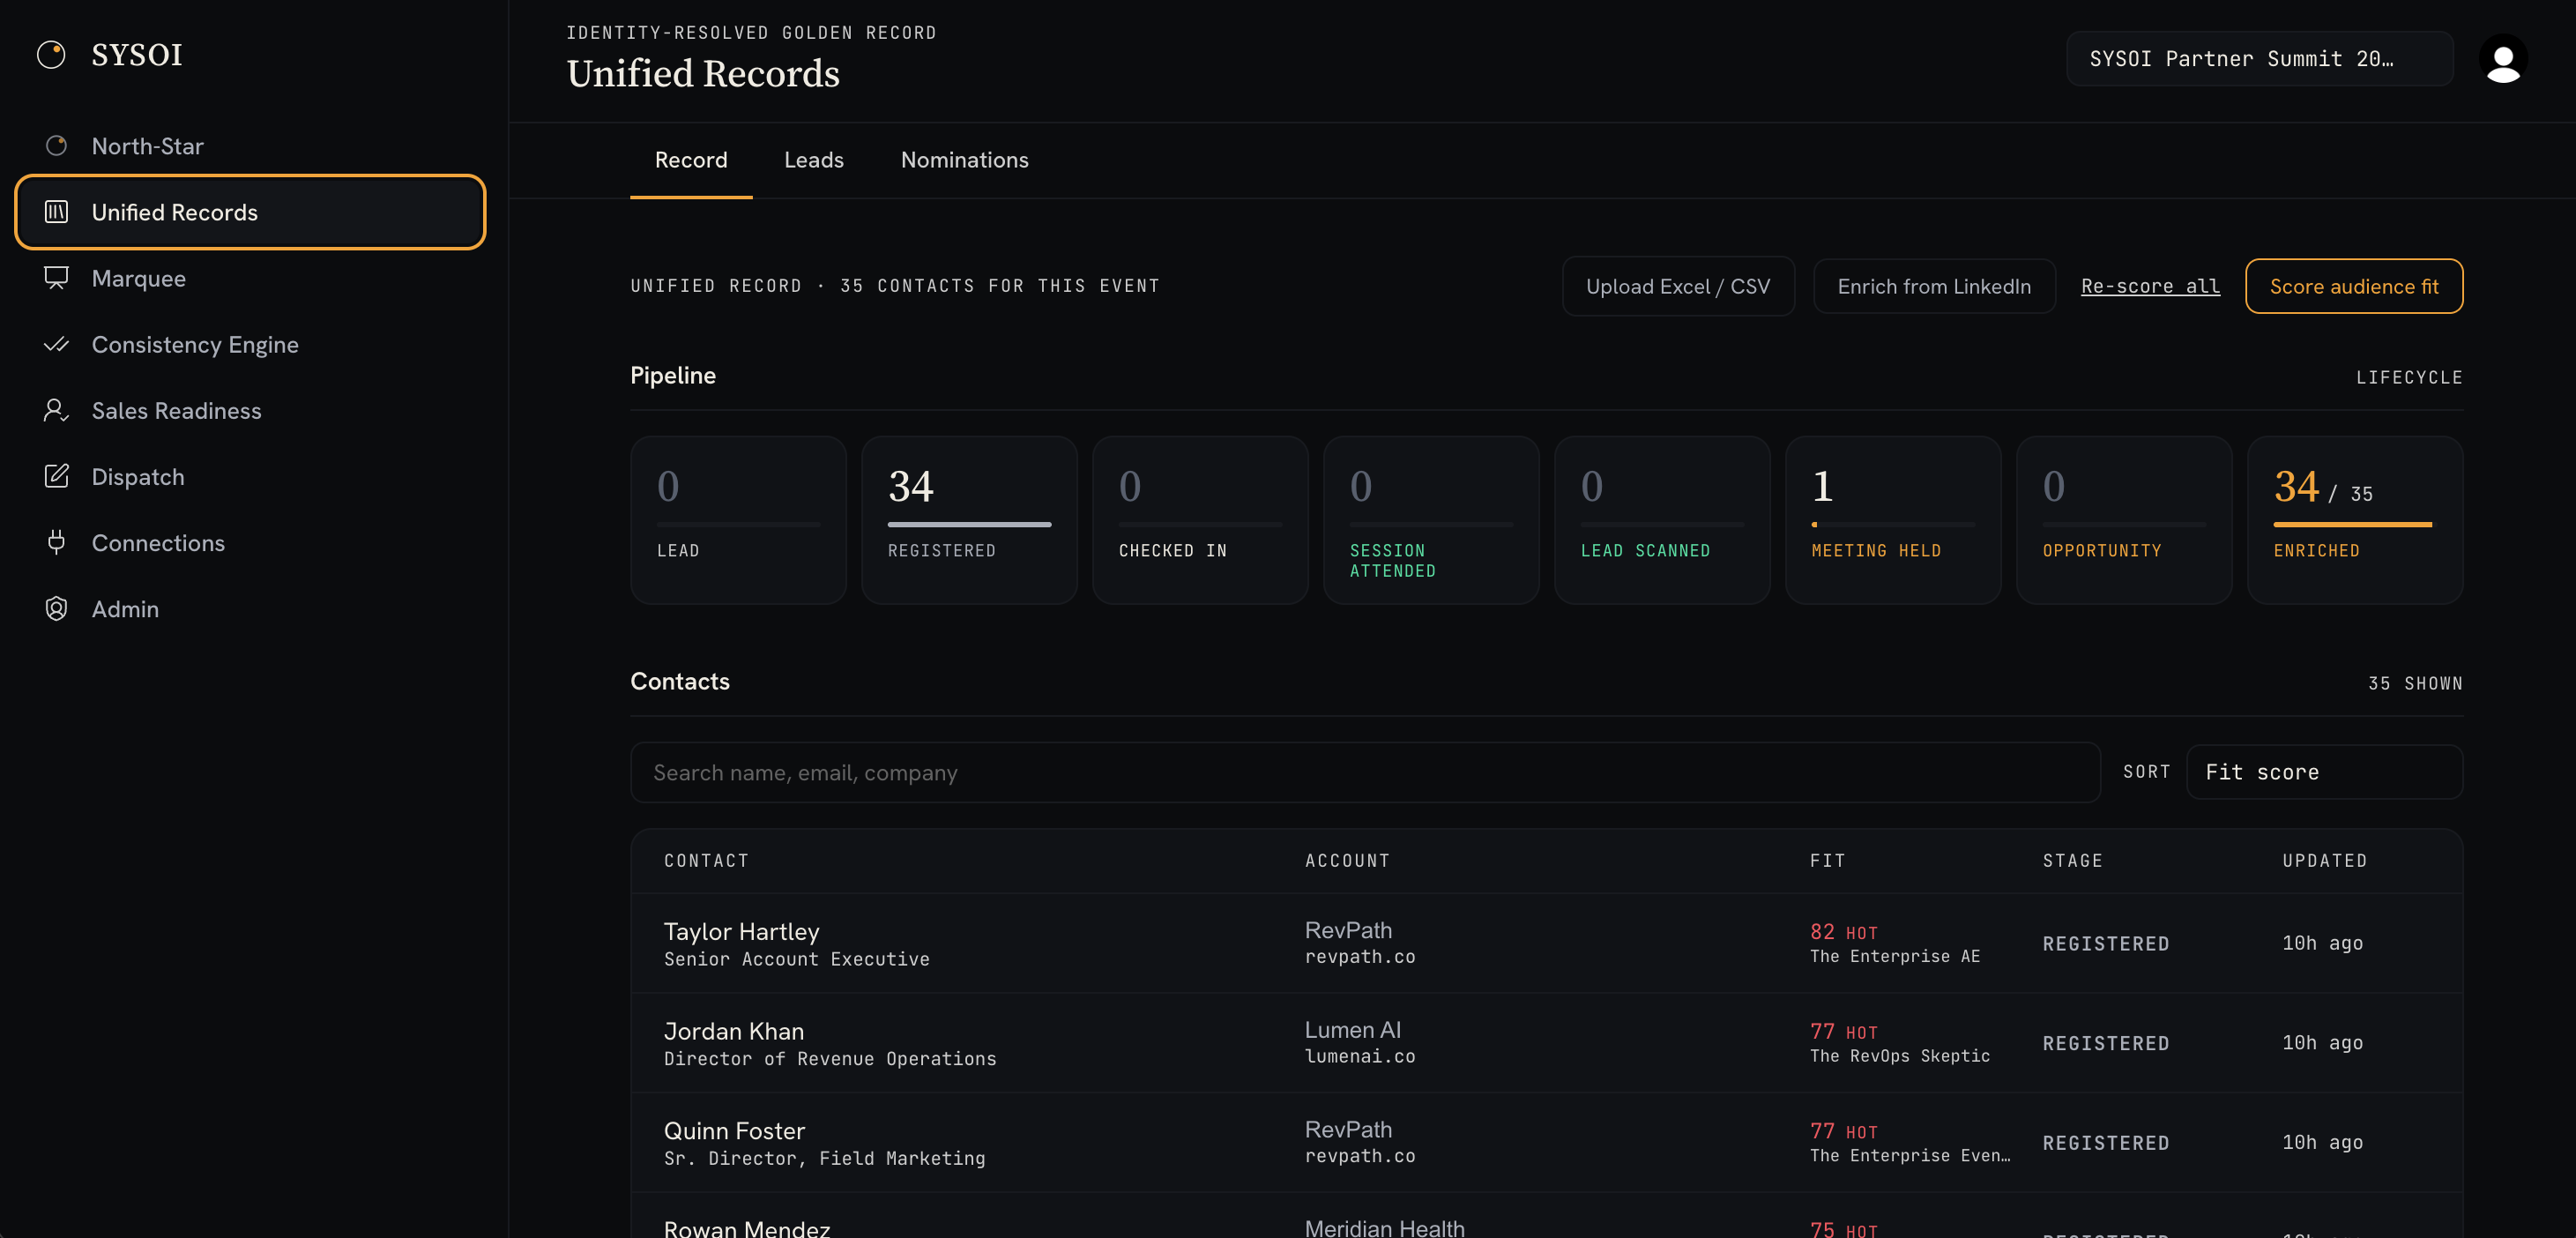
Task: Click Lumen AI account cell
Action: (x=1359, y=1042)
